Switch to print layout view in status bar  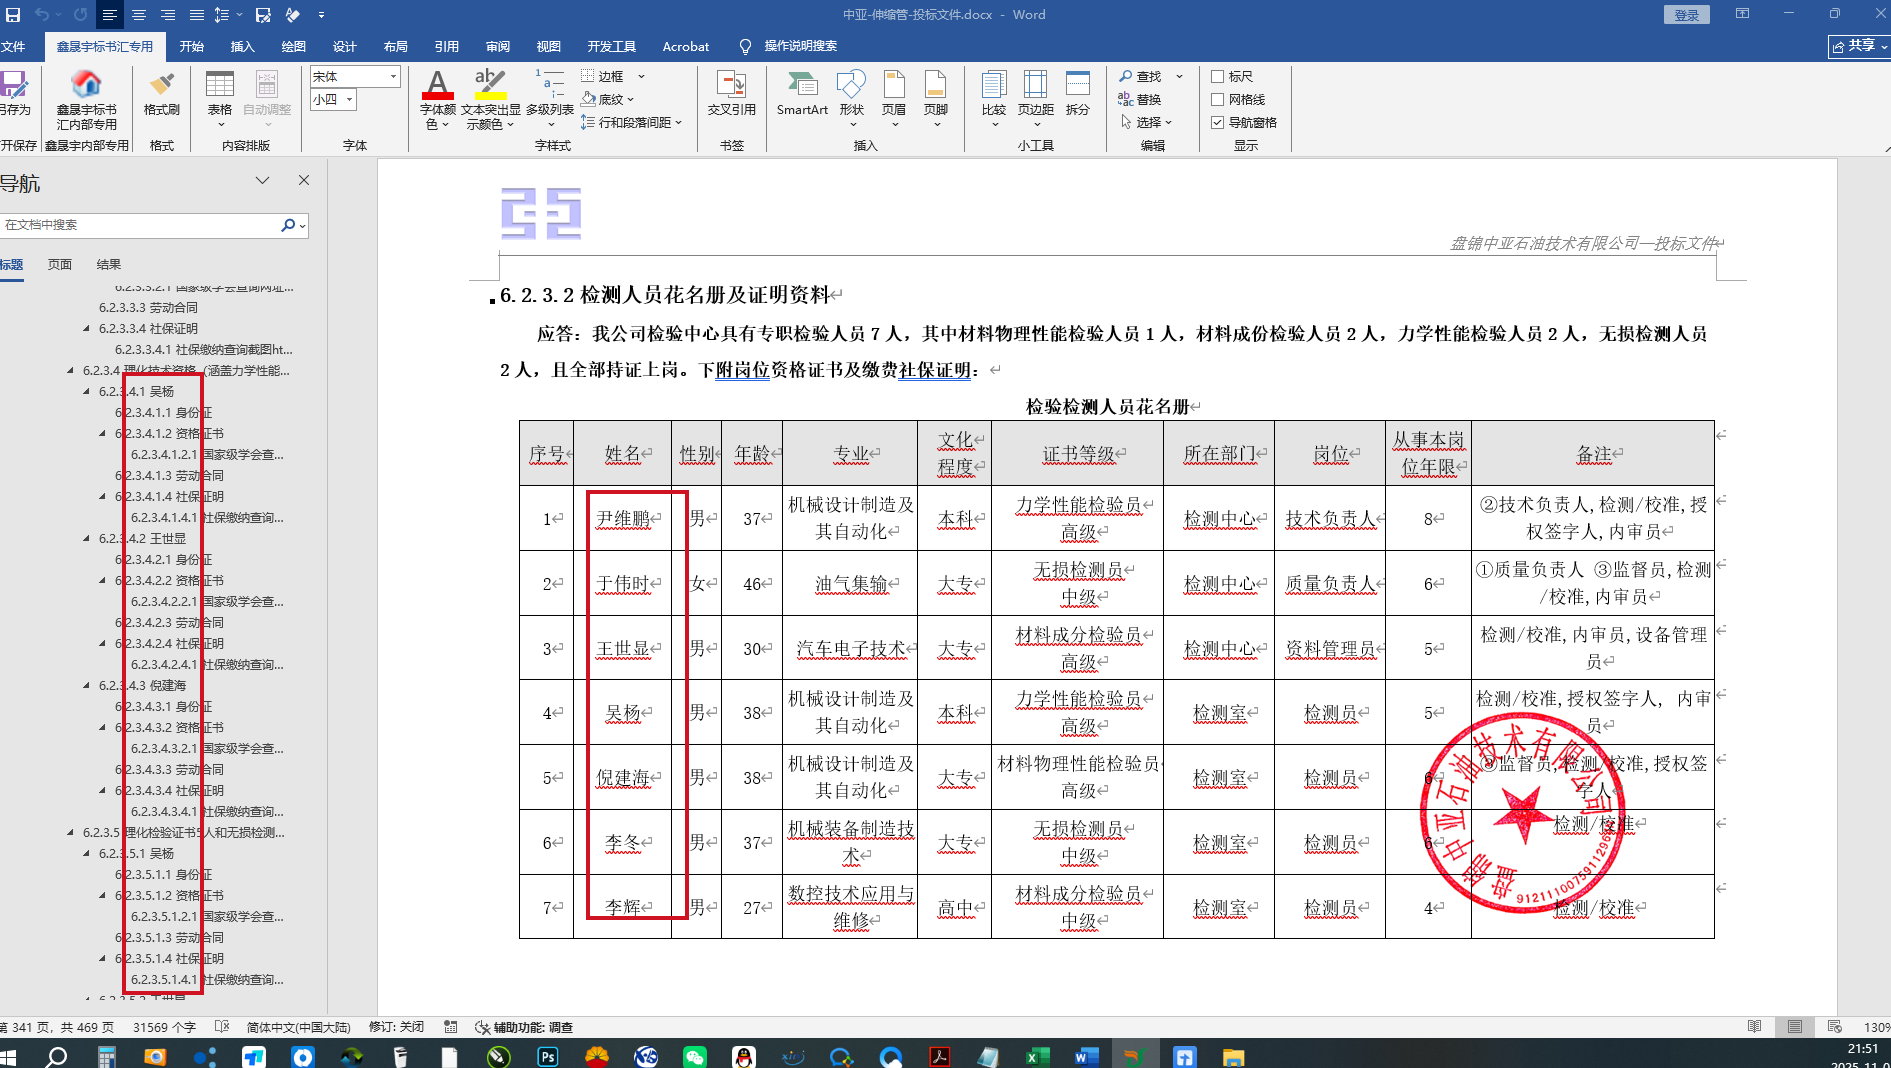[x=1795, y=1027]
